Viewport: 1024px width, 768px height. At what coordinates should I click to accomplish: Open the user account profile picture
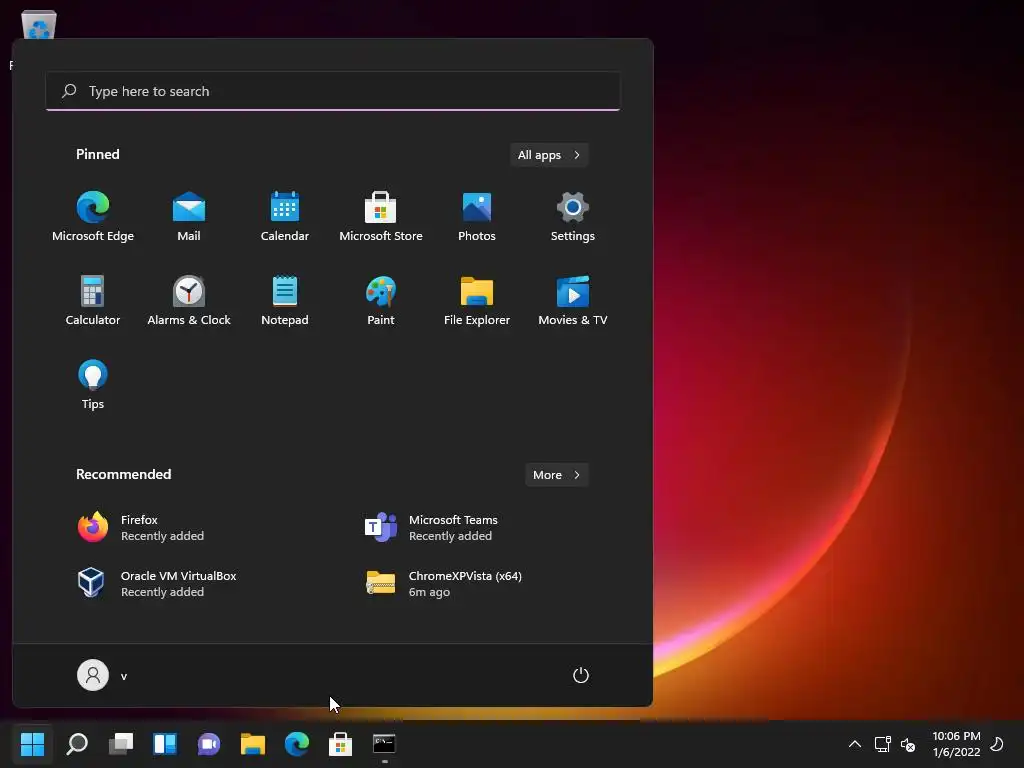click(x=93, y=675)
